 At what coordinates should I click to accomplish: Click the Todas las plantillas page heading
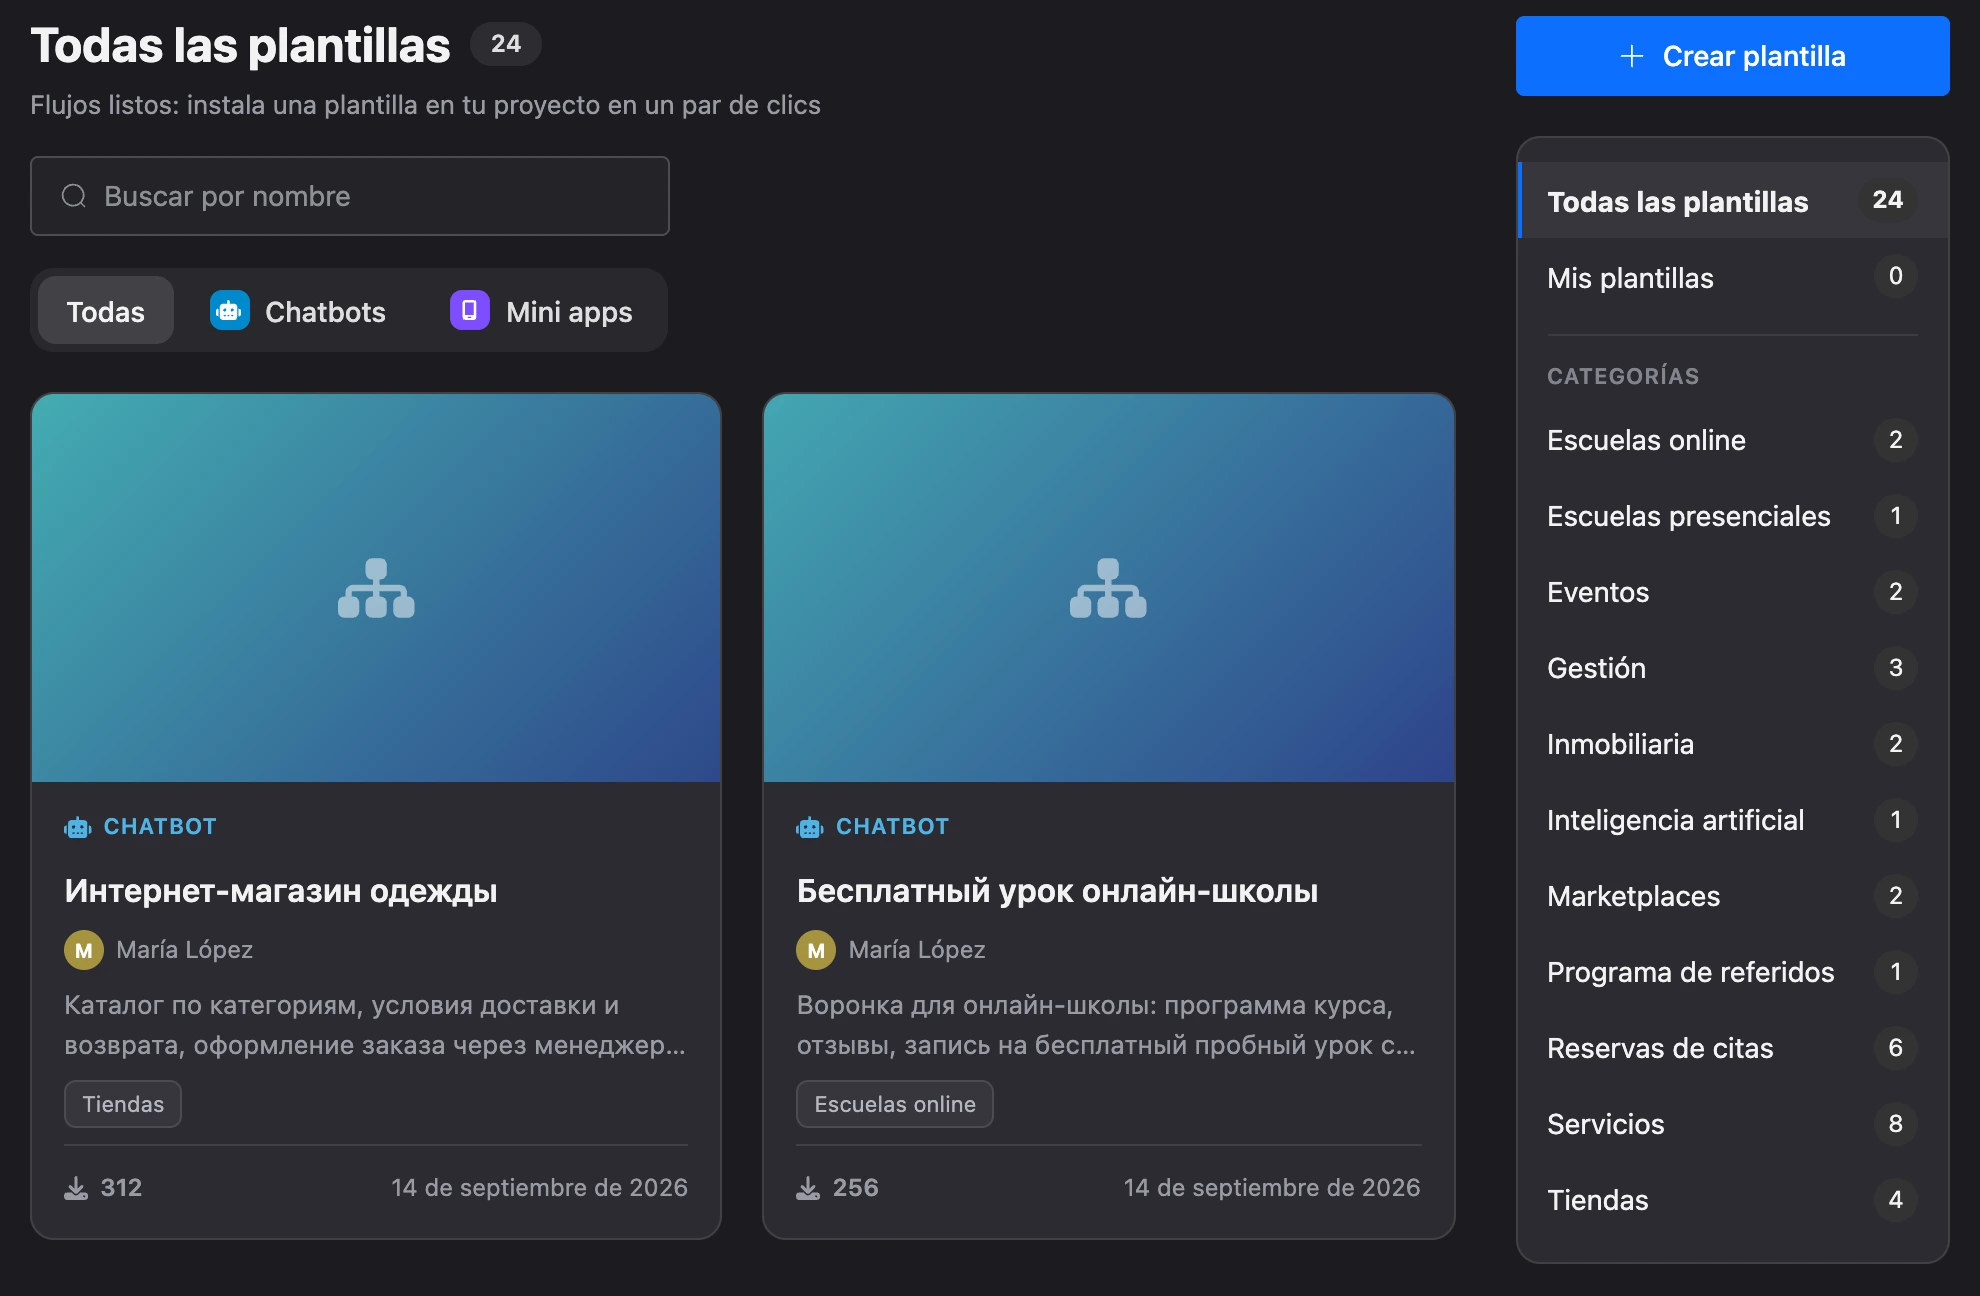(x=240, y=46)
